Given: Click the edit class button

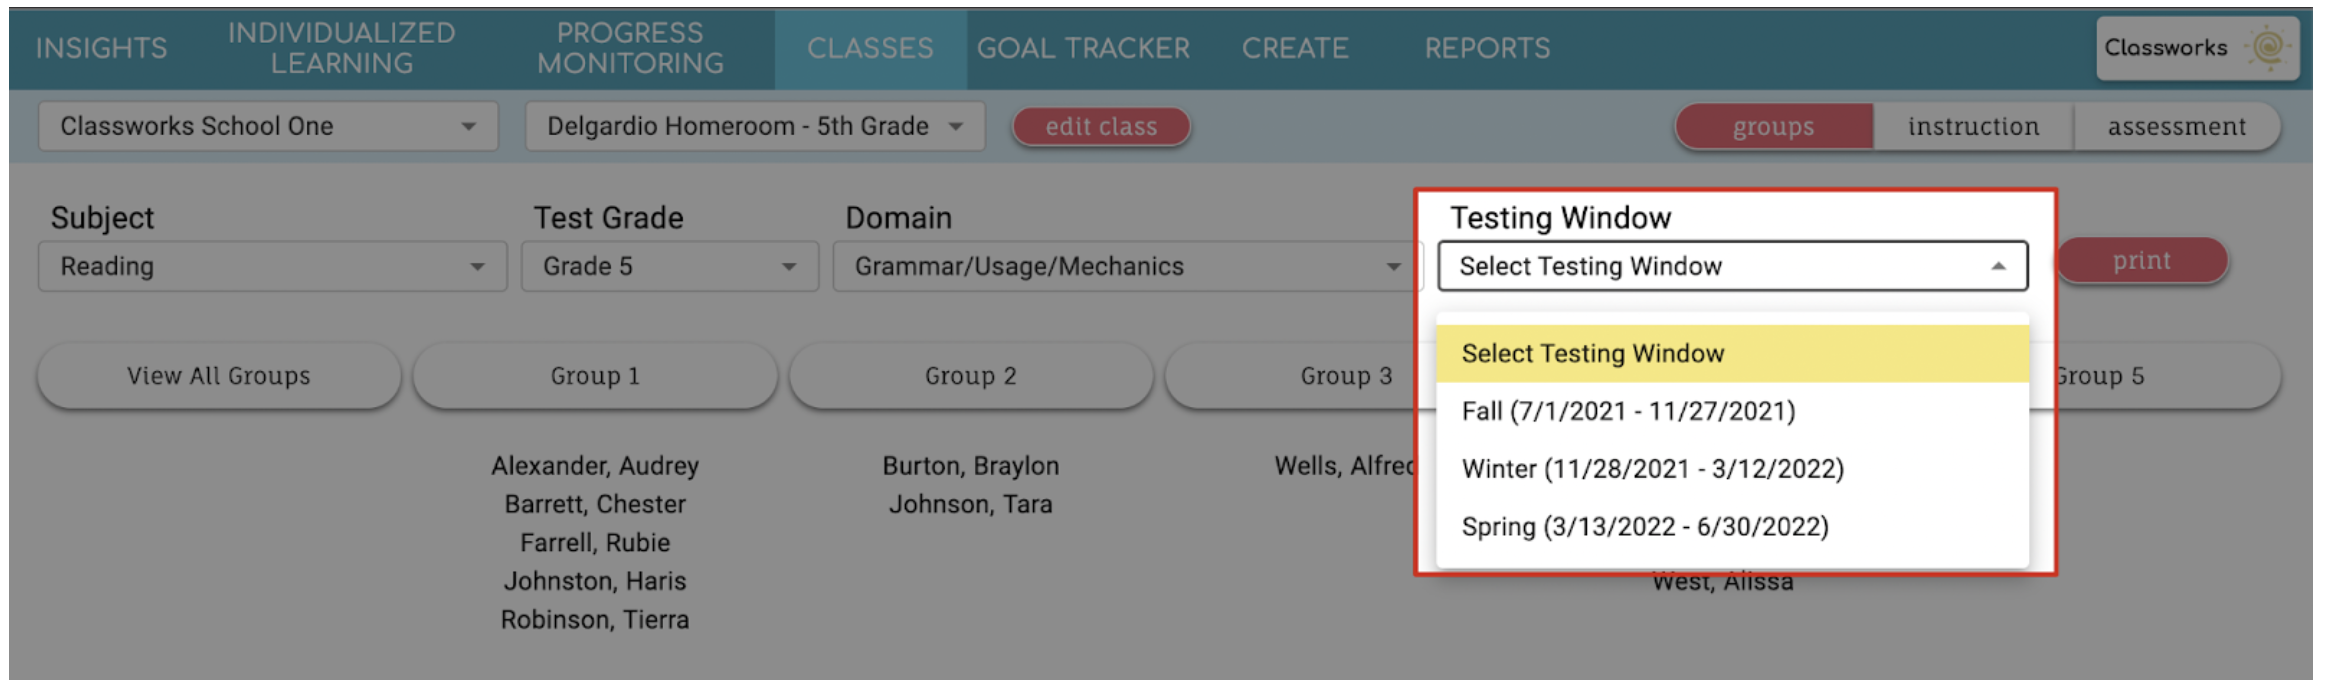Looking at the screenshot, I should coord(1101,127).
